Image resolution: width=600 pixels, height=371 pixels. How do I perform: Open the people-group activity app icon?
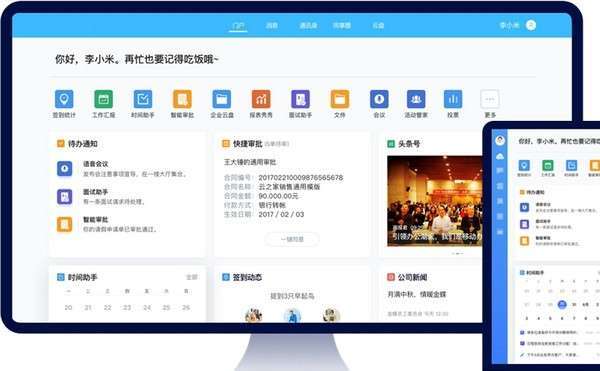tap(416, 99)
